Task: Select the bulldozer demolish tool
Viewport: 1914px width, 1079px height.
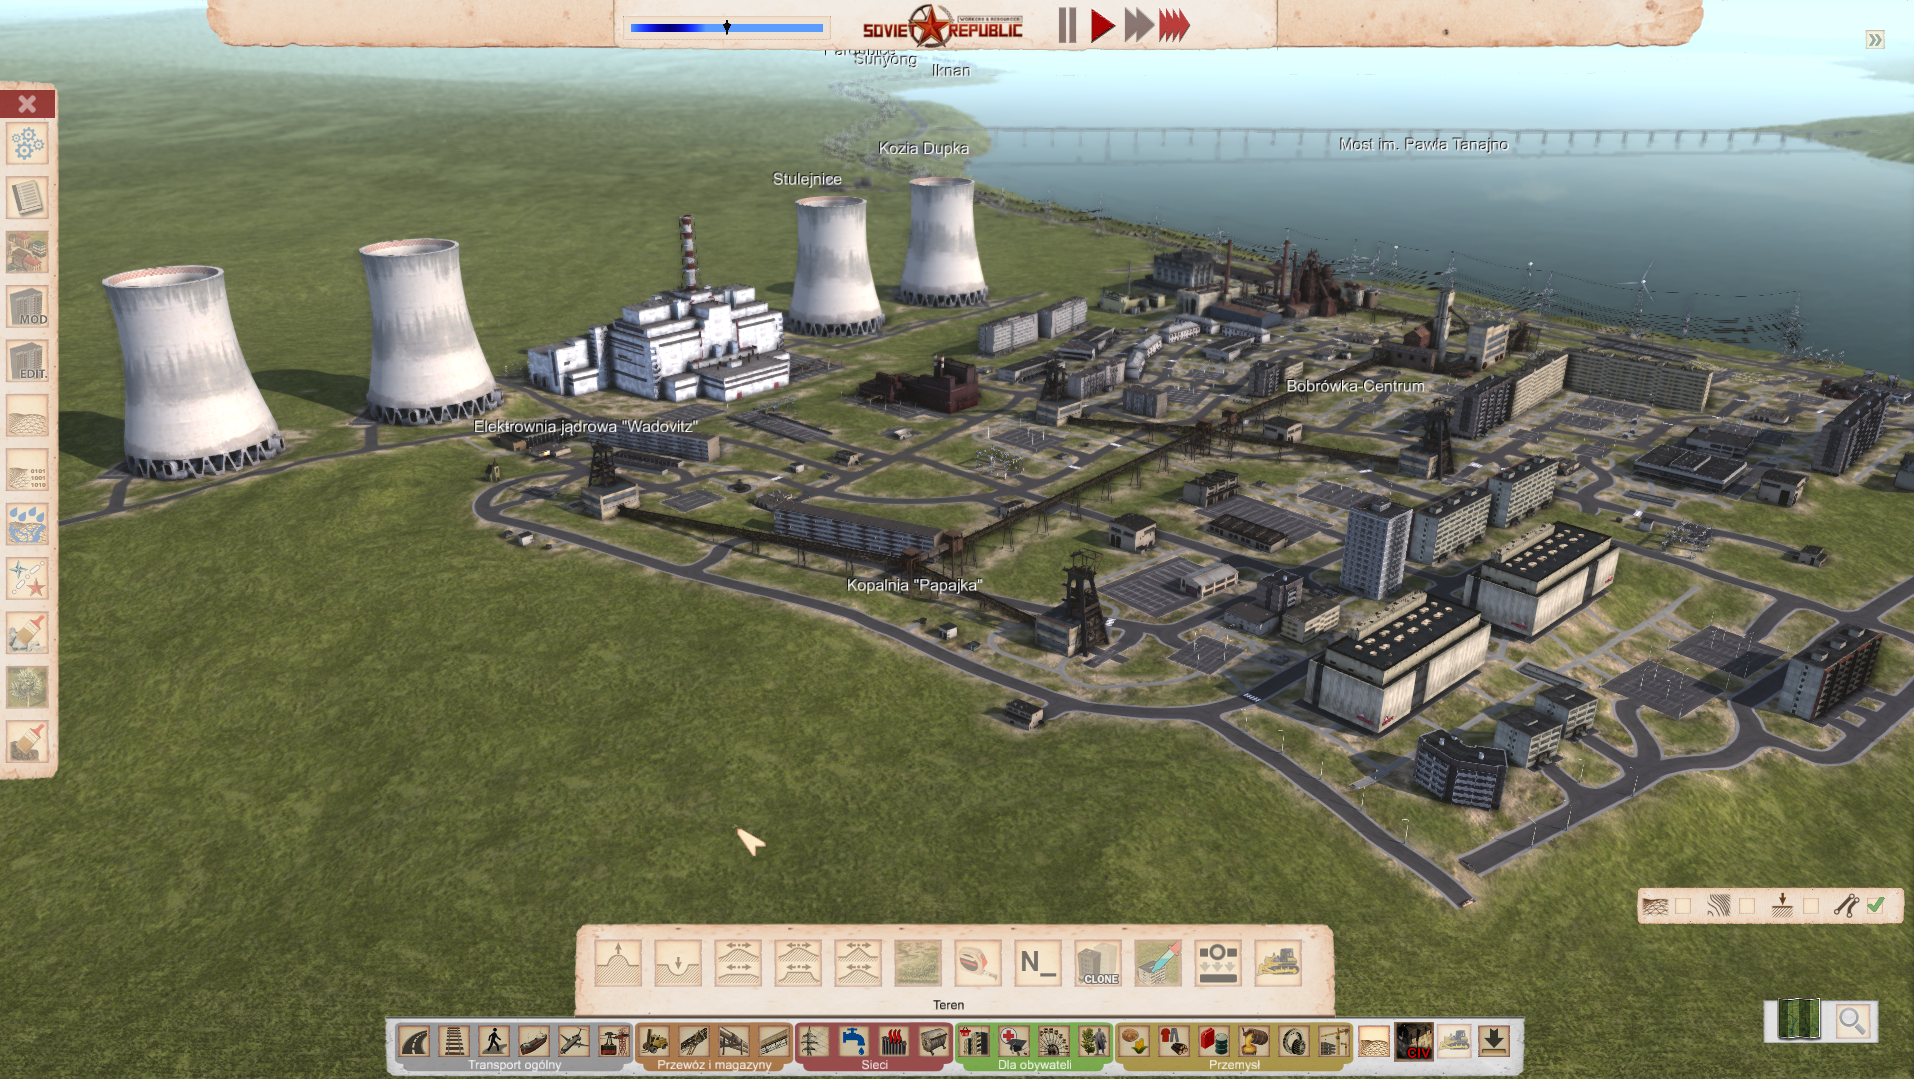Action: point(1277,964)
